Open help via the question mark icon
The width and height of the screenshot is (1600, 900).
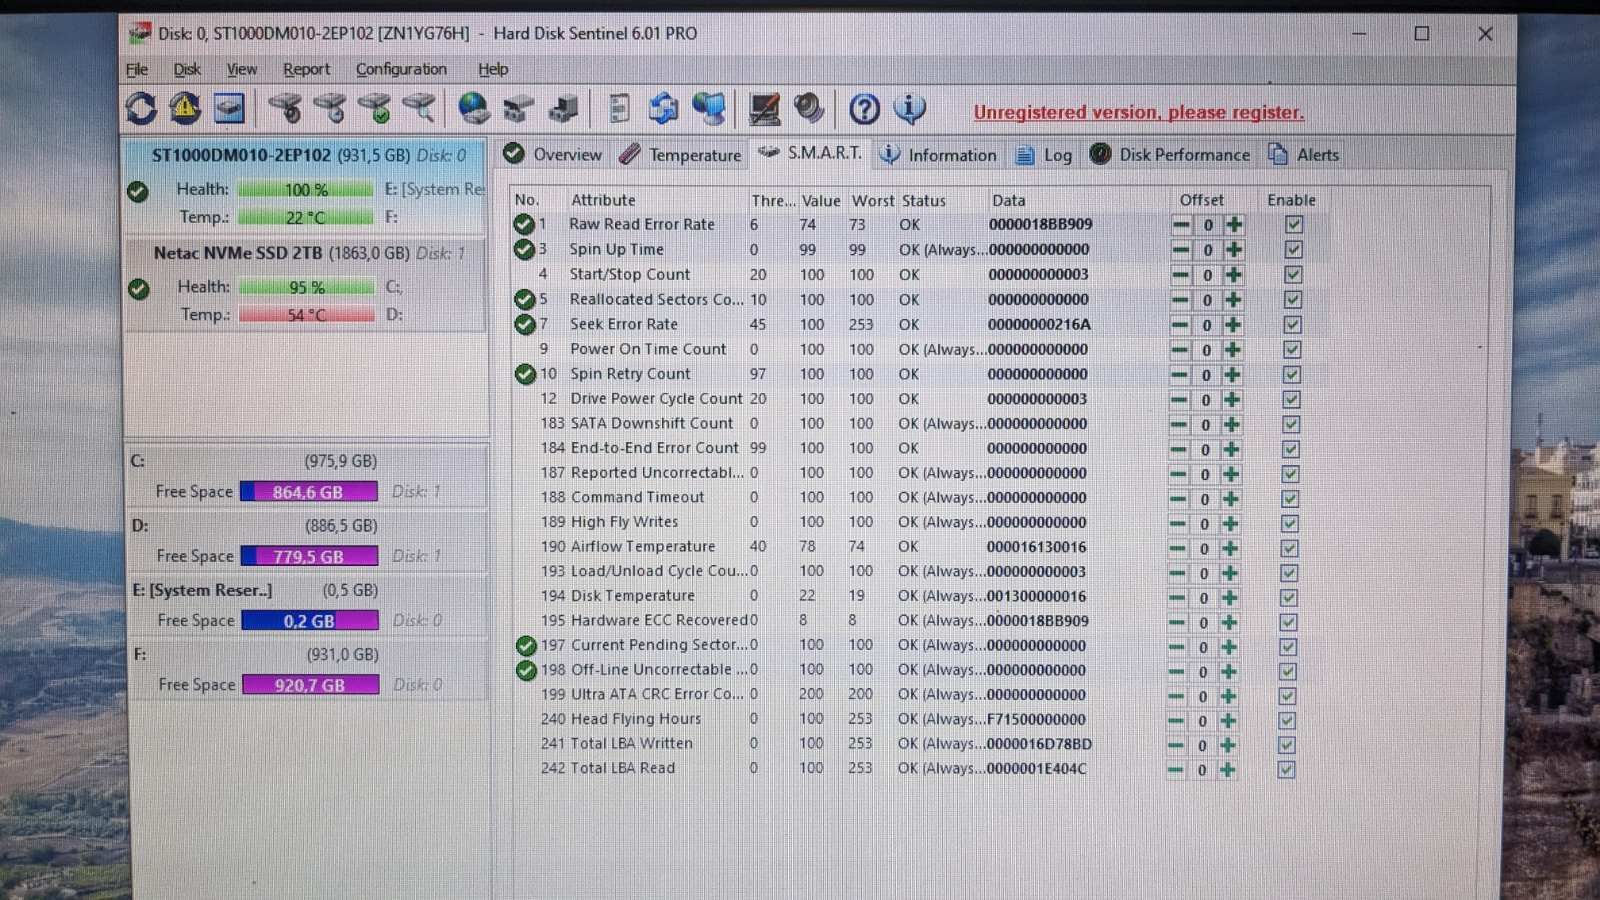tap(864, 108)
